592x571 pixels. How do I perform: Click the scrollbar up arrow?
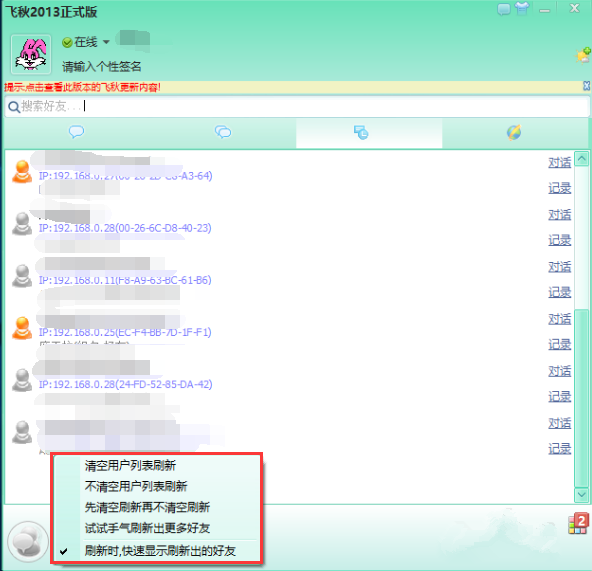click(x=582, y=159)
